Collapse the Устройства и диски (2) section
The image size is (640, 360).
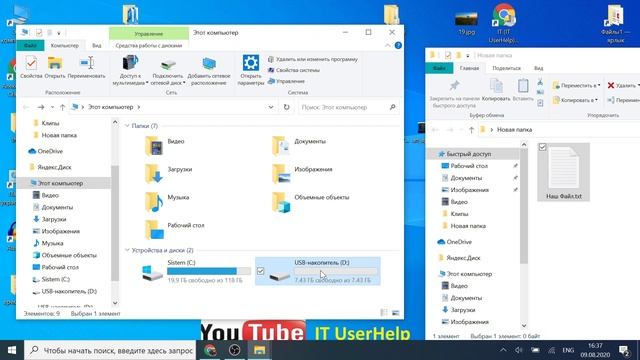pos(127,250)
